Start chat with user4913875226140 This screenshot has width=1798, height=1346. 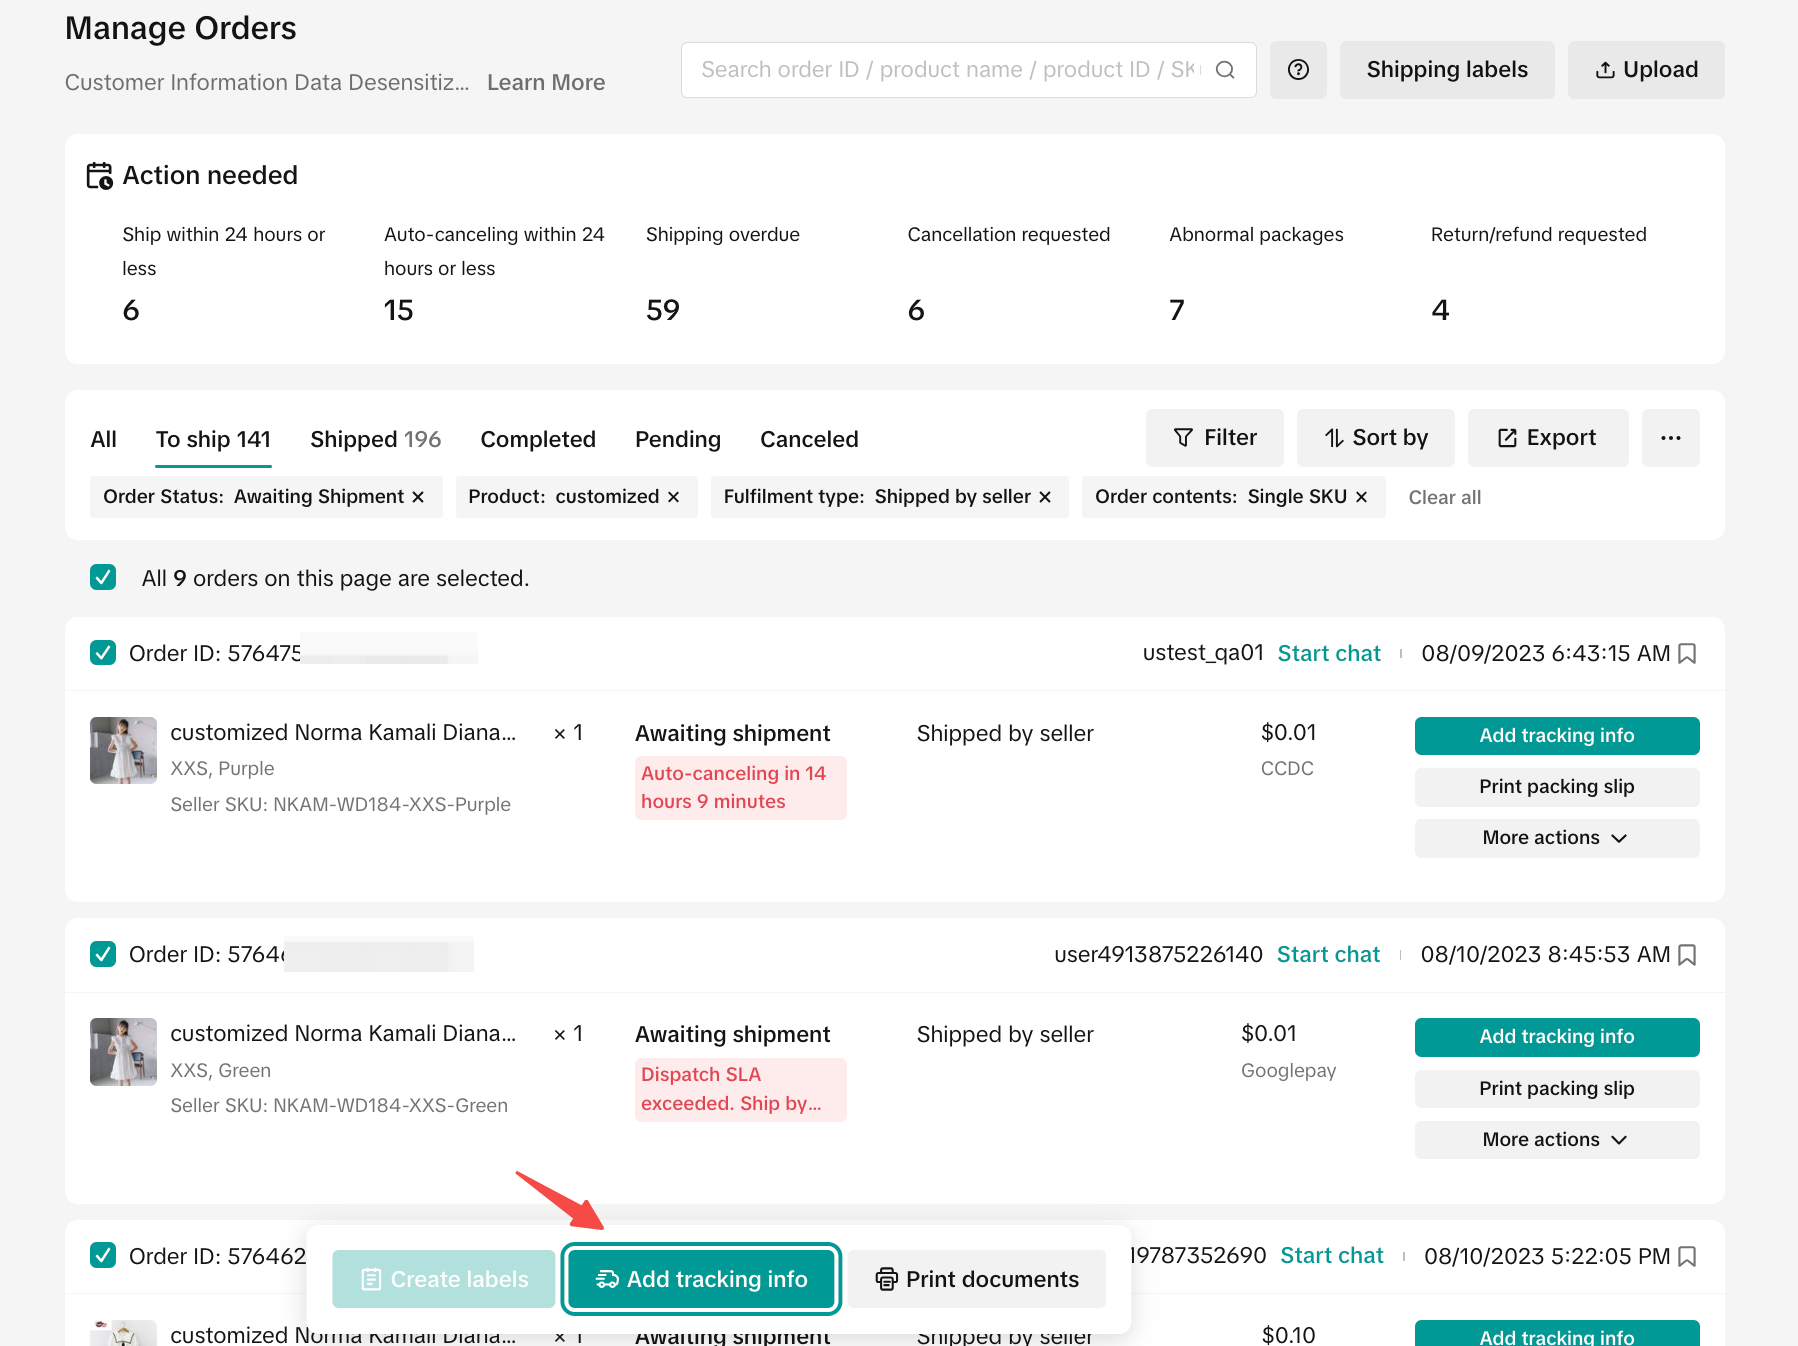1328,954
